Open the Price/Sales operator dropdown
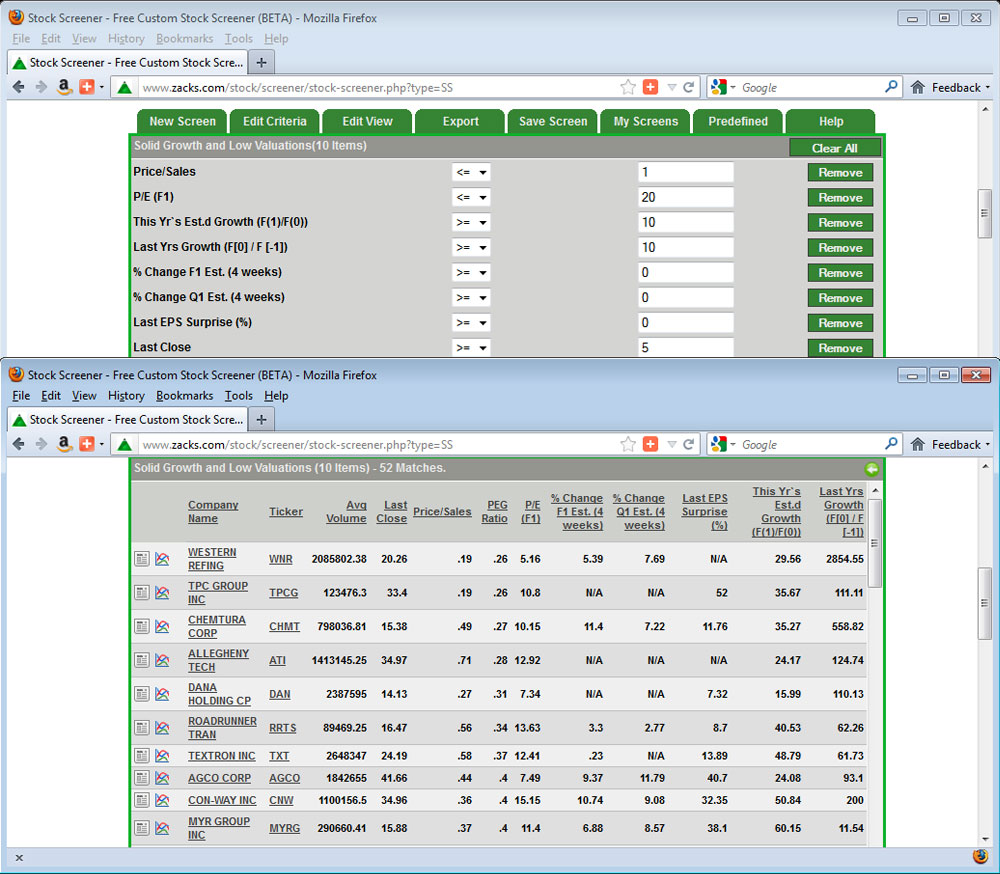1000x874 pixels. [x=471, y=172]
